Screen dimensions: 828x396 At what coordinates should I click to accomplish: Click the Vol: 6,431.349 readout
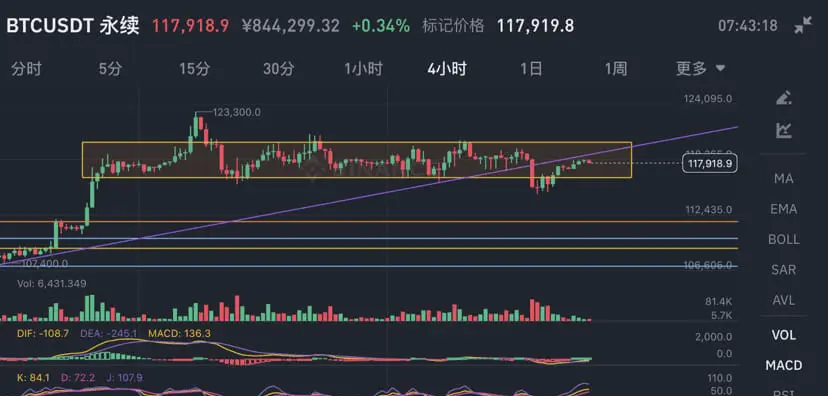pyautogui.click(x=52, y=284)
